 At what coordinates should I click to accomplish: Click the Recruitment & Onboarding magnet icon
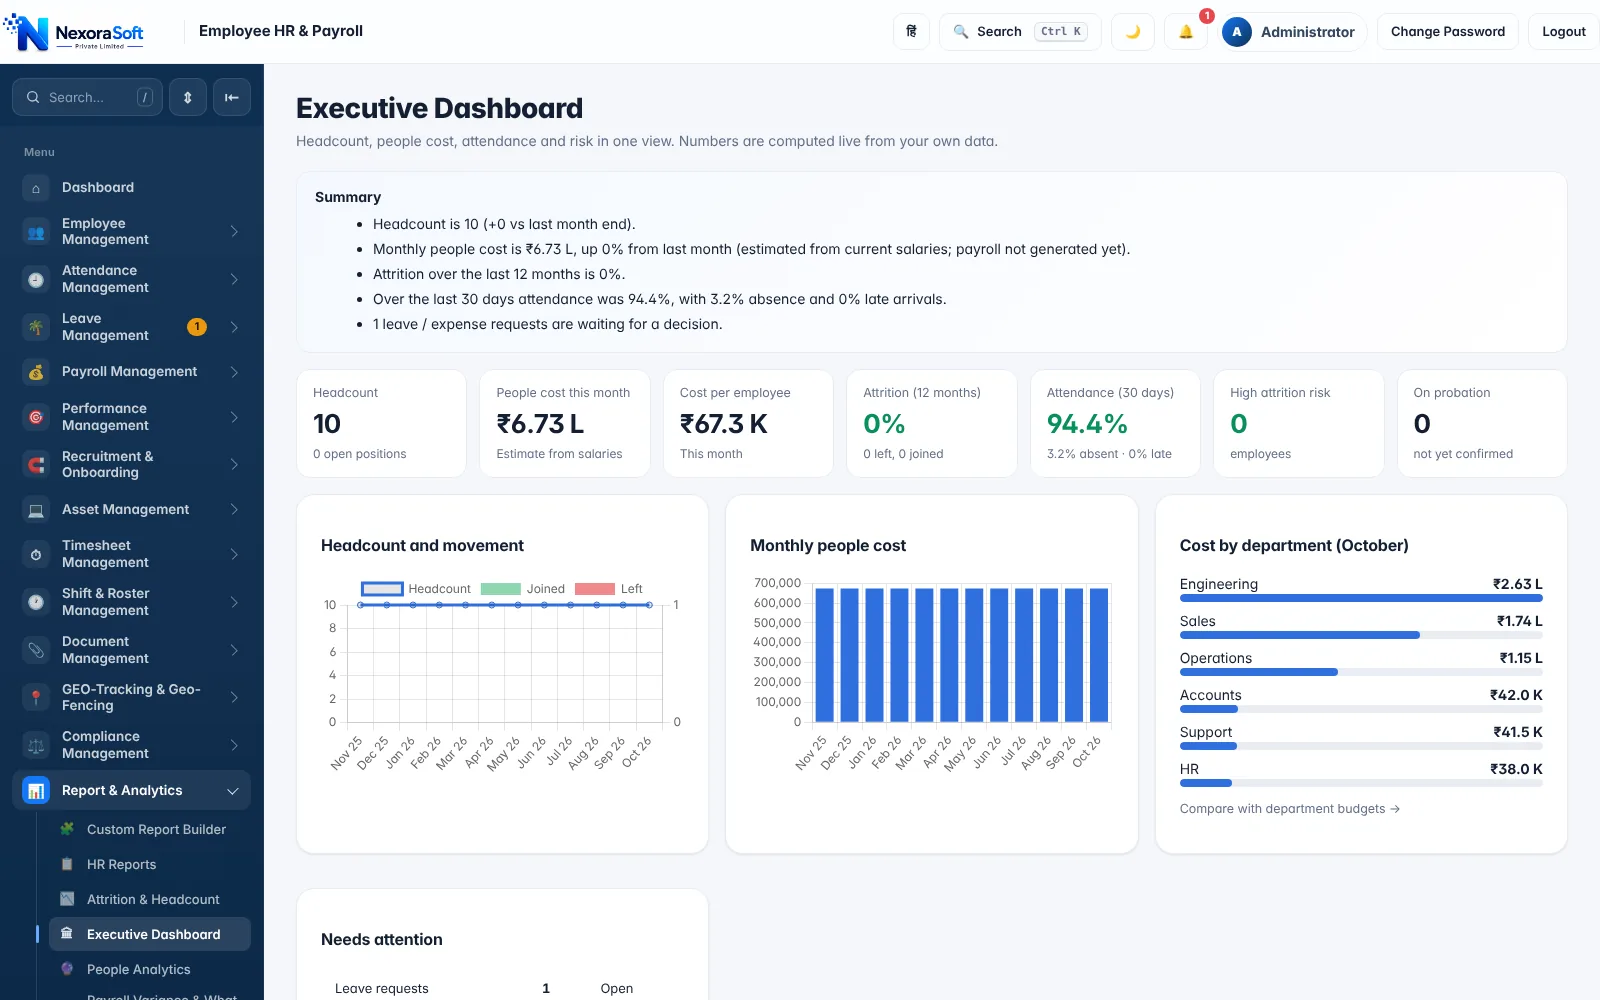click(36, 465)
